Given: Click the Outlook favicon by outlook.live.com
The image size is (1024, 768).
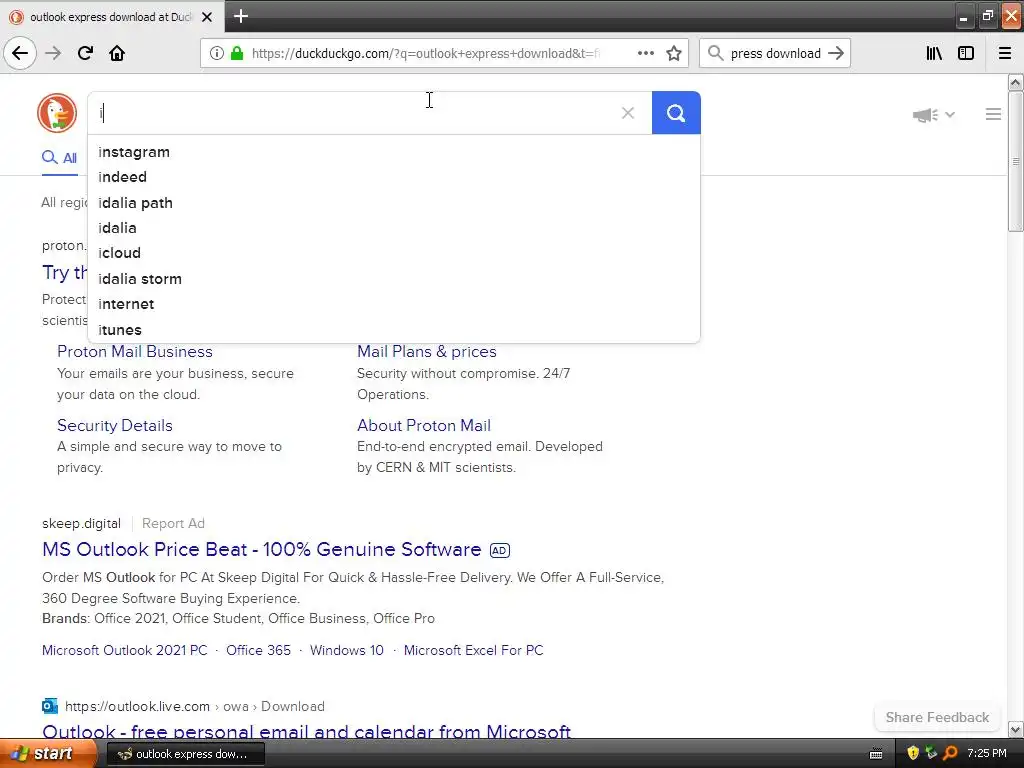Looking at the screenshot, I should click(x=50, y=706).
